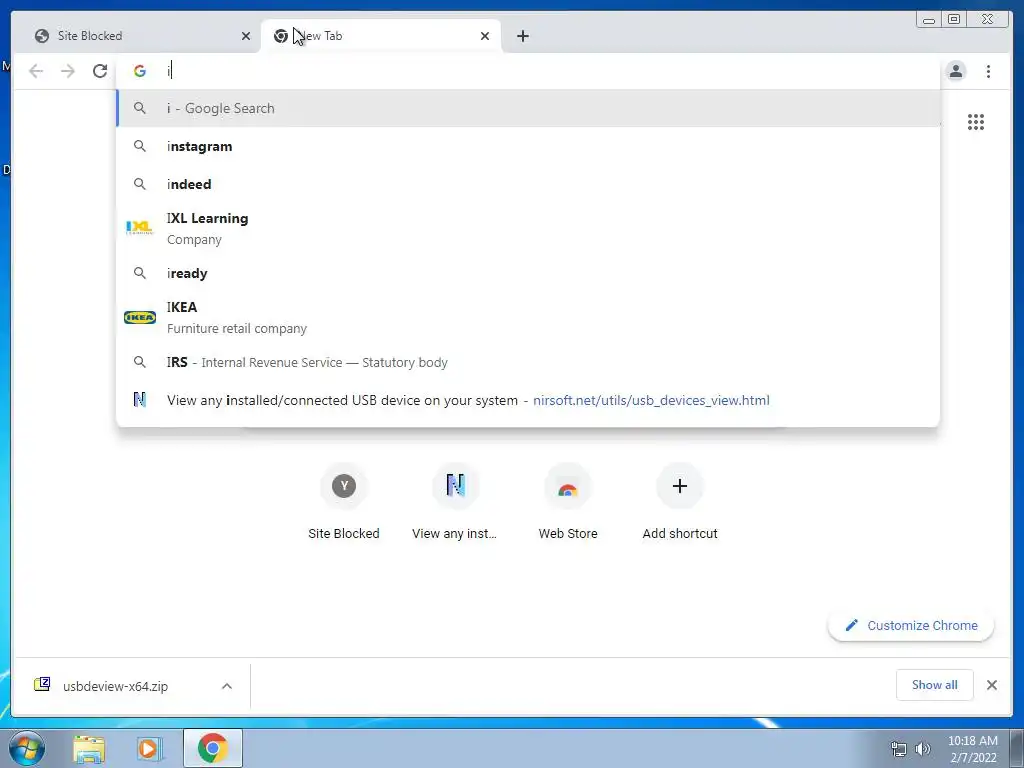Switch to the Site Blocked tab
Screen dimensions: 1024x768
click(x=136, y=36)
